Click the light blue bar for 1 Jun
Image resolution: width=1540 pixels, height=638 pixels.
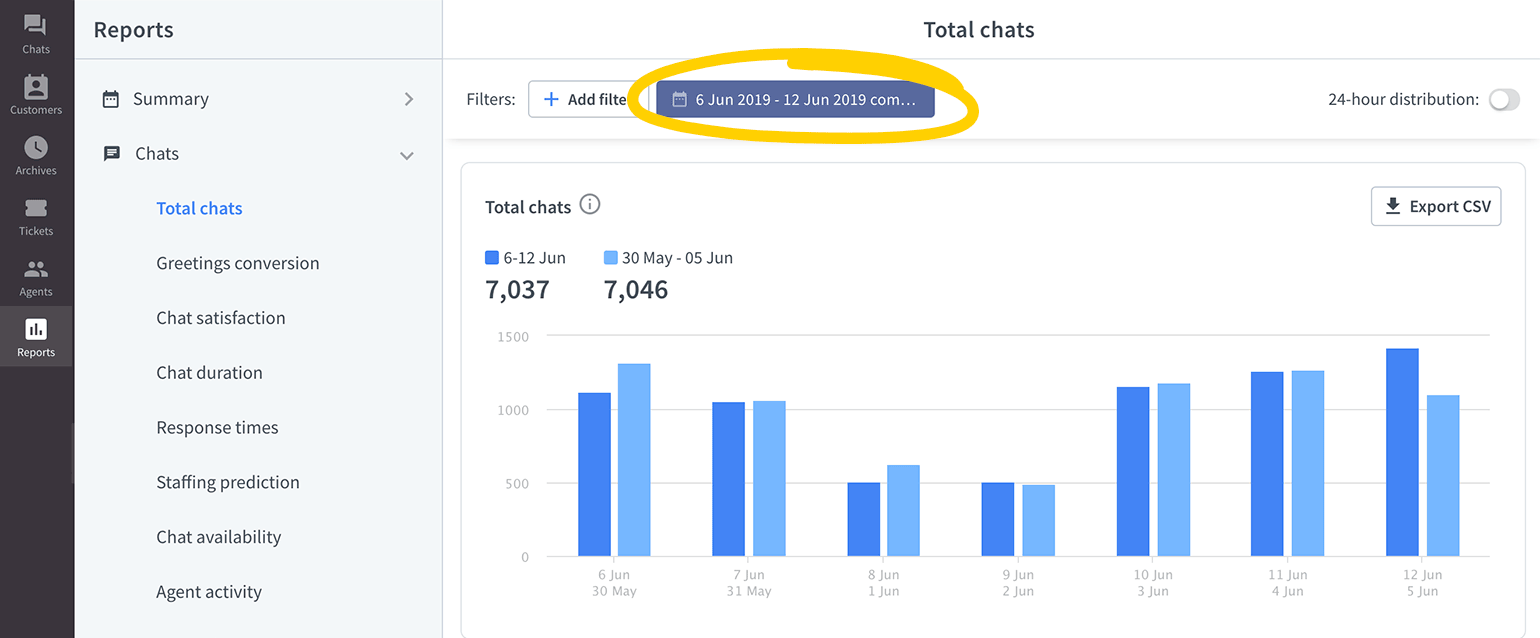(x=903, y=511)
